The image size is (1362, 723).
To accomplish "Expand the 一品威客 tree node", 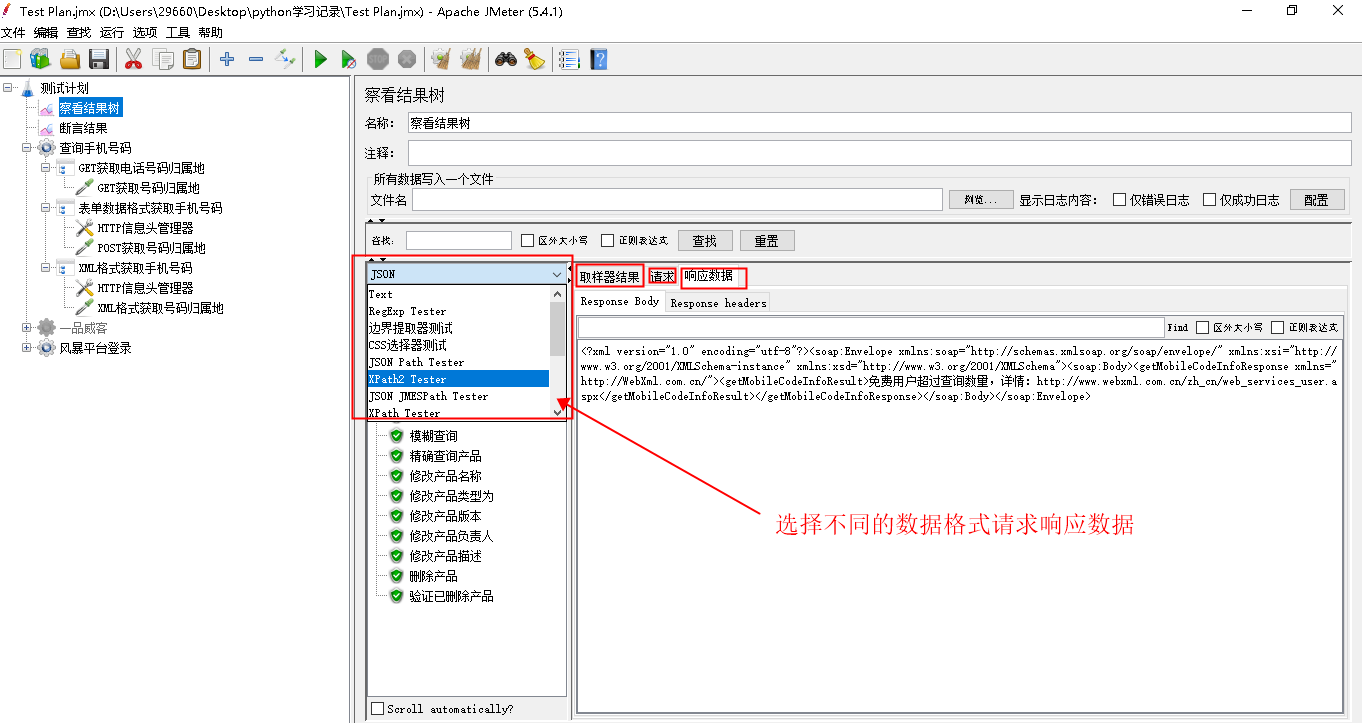I will tap(27, 328).
